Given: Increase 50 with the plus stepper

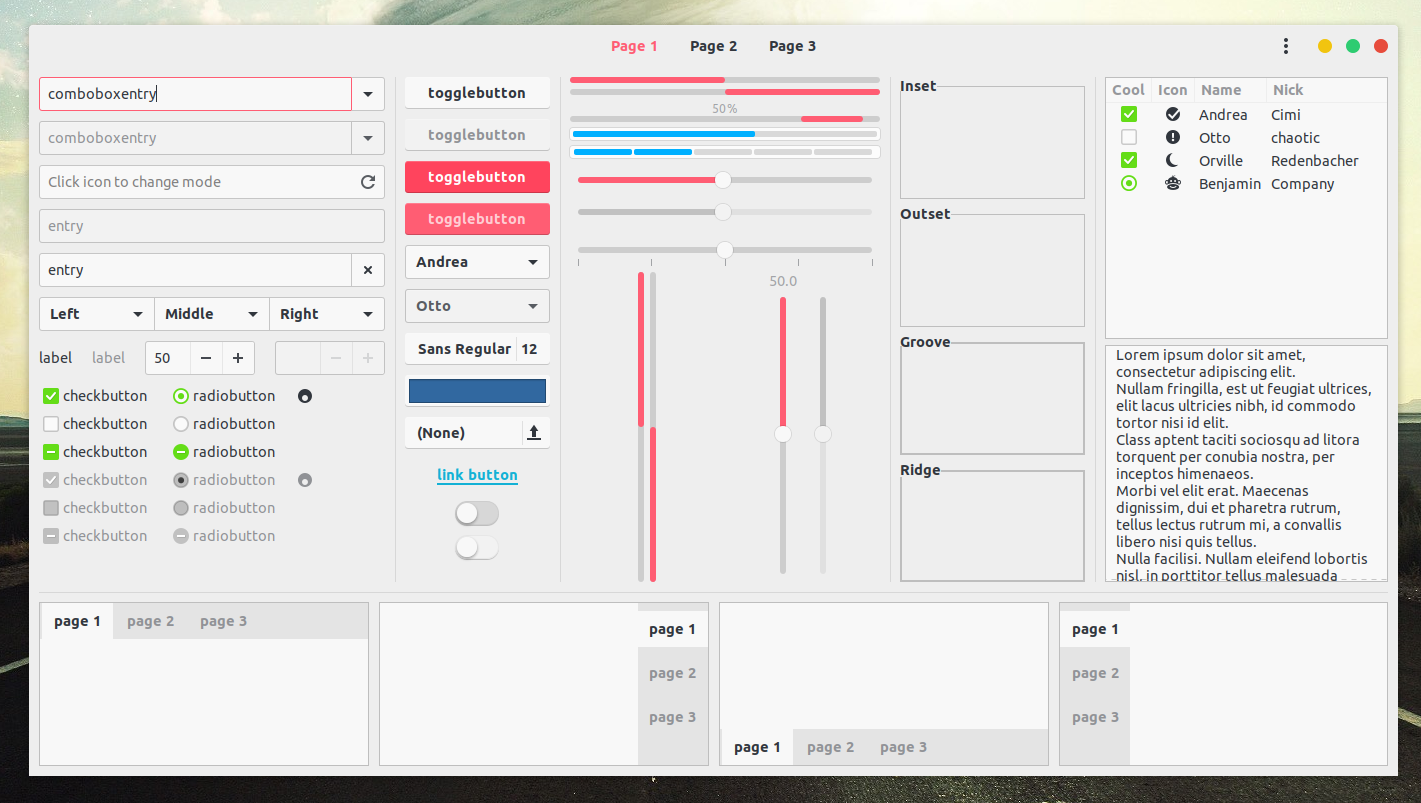Looking at the screenshot, I should (x=238, y=357).
